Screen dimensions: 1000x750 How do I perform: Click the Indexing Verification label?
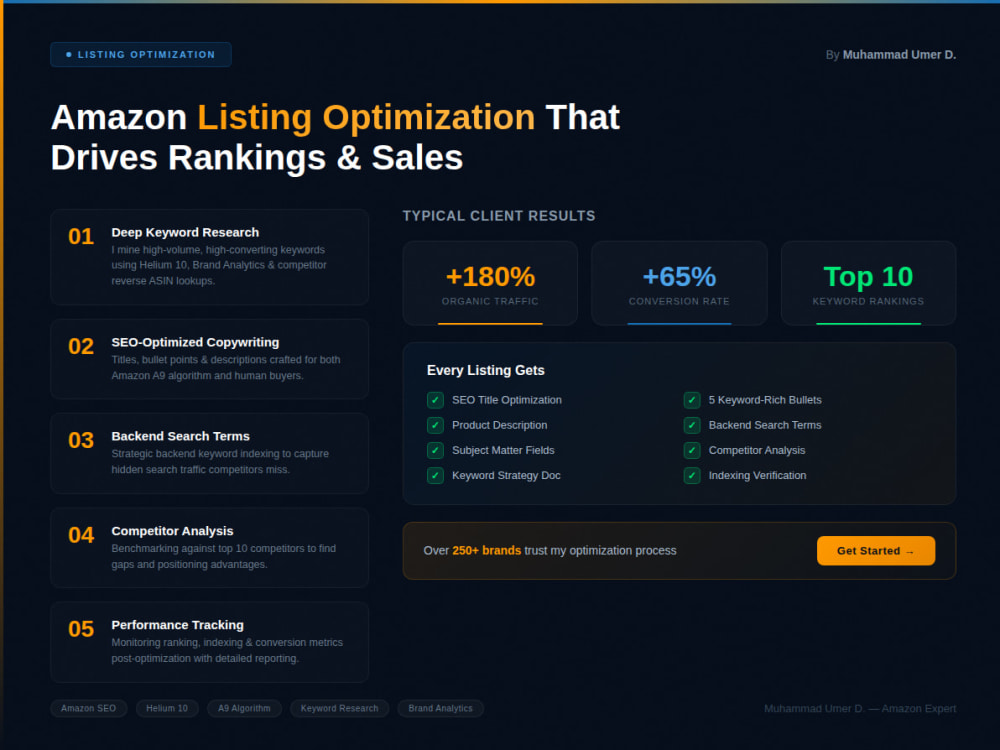(x=757, y=476)
